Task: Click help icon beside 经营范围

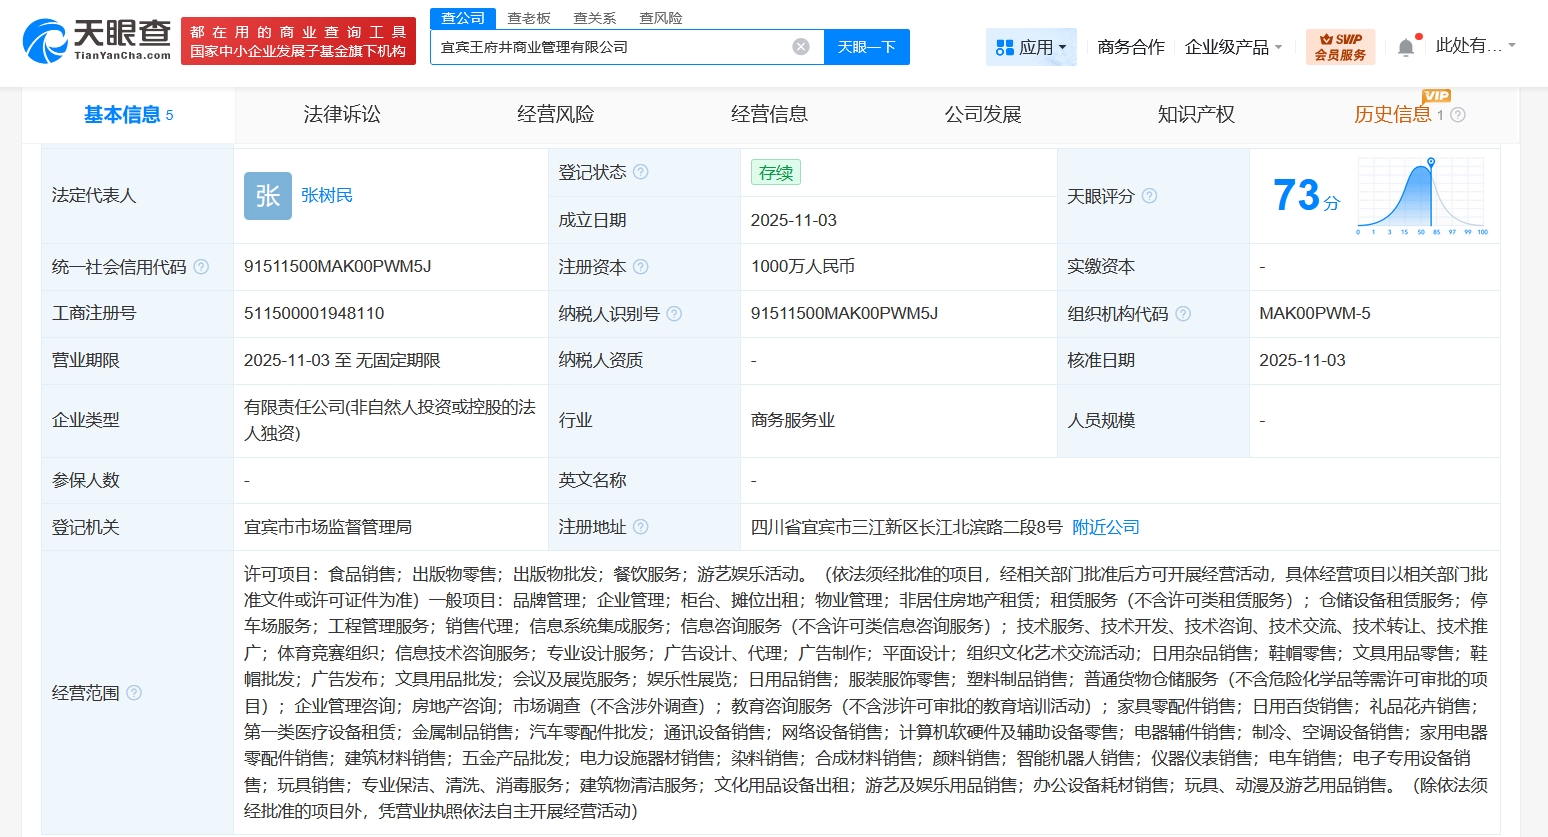Action: click(134, 693)
